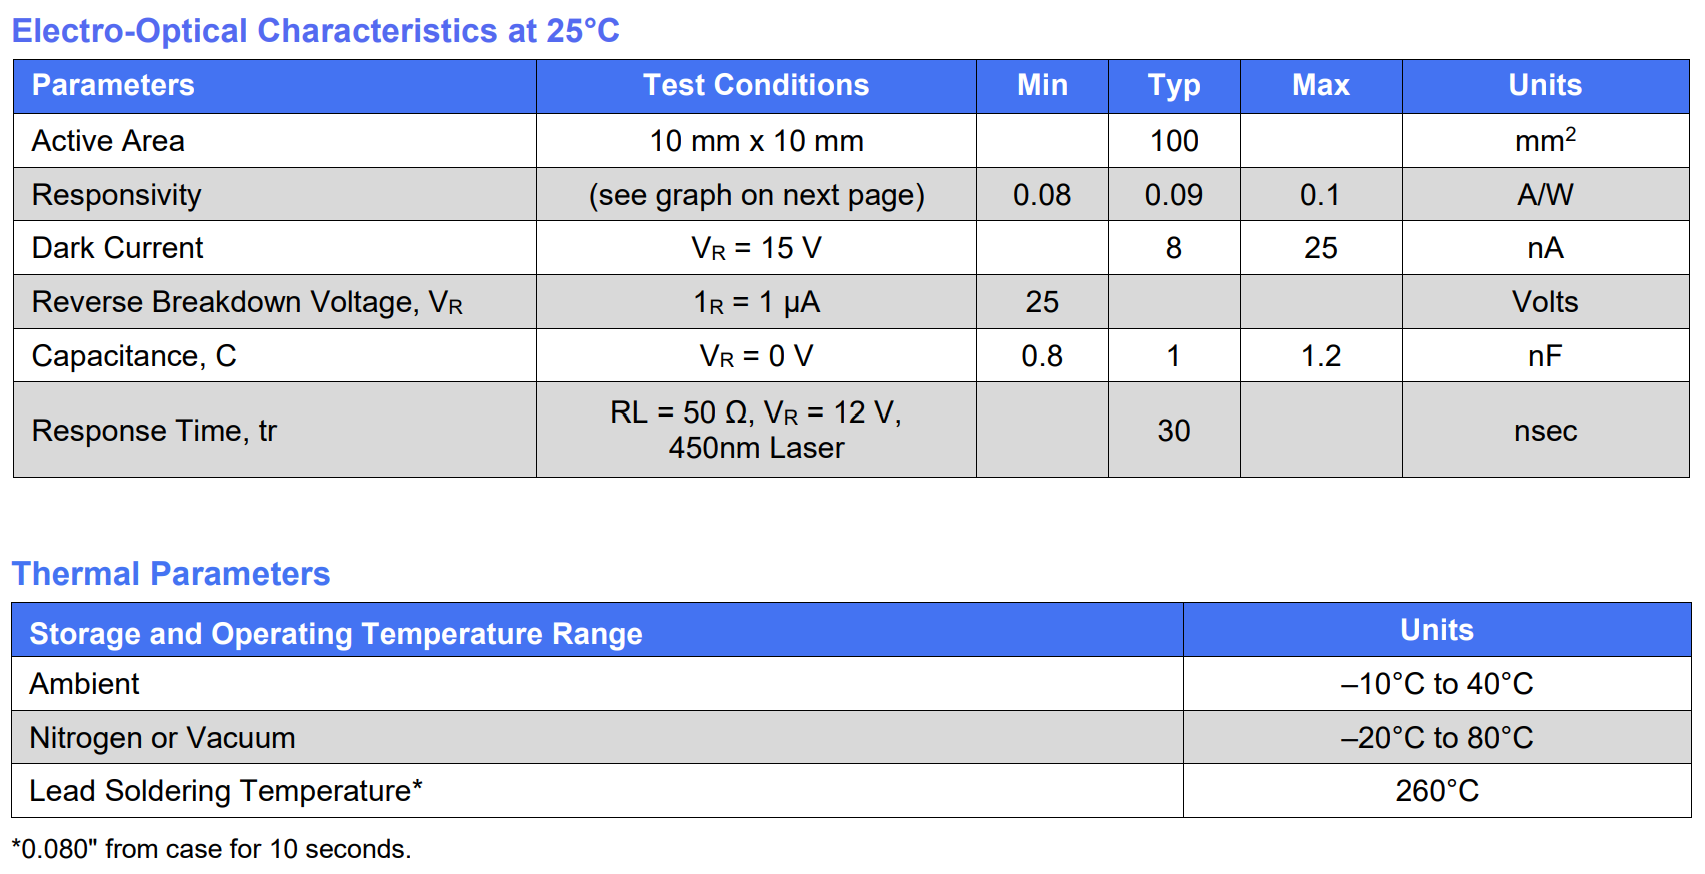Click the Storage and Operating Temperature Range header

tap(336, 634)
